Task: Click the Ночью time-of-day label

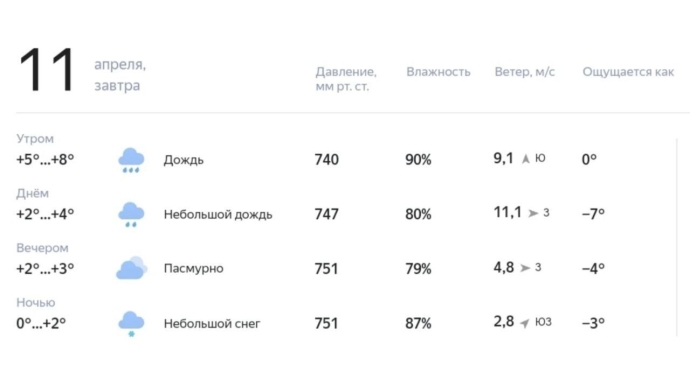Action: [36, 302]
